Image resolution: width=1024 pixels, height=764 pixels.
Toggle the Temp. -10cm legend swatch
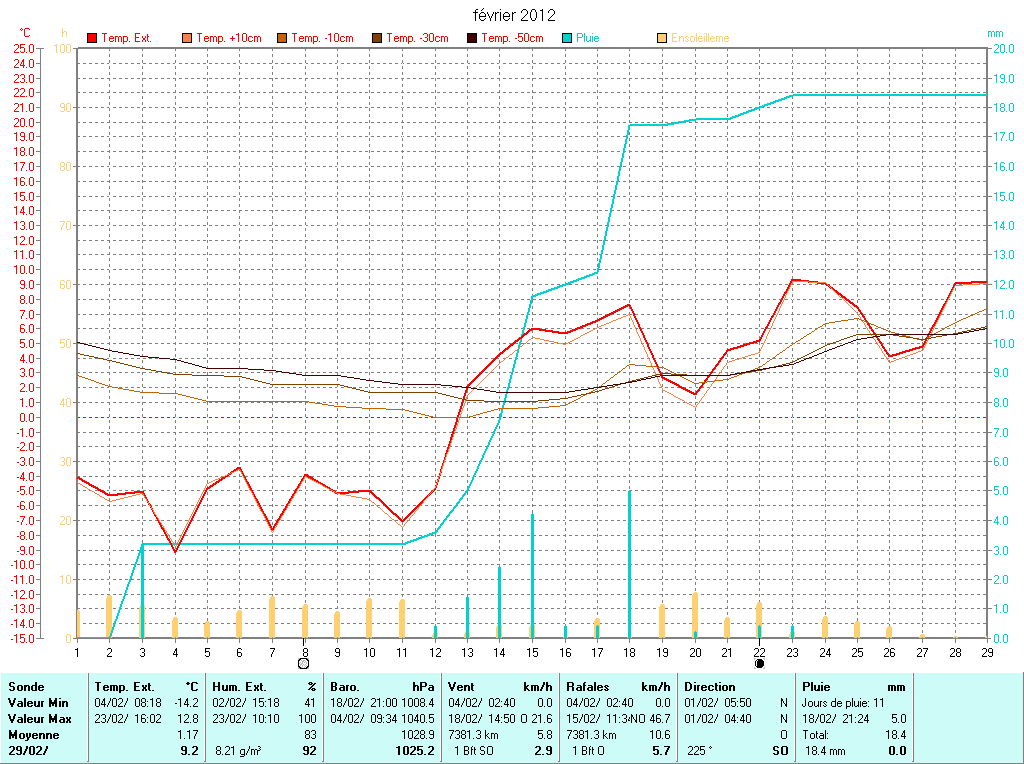pos(282,38)
